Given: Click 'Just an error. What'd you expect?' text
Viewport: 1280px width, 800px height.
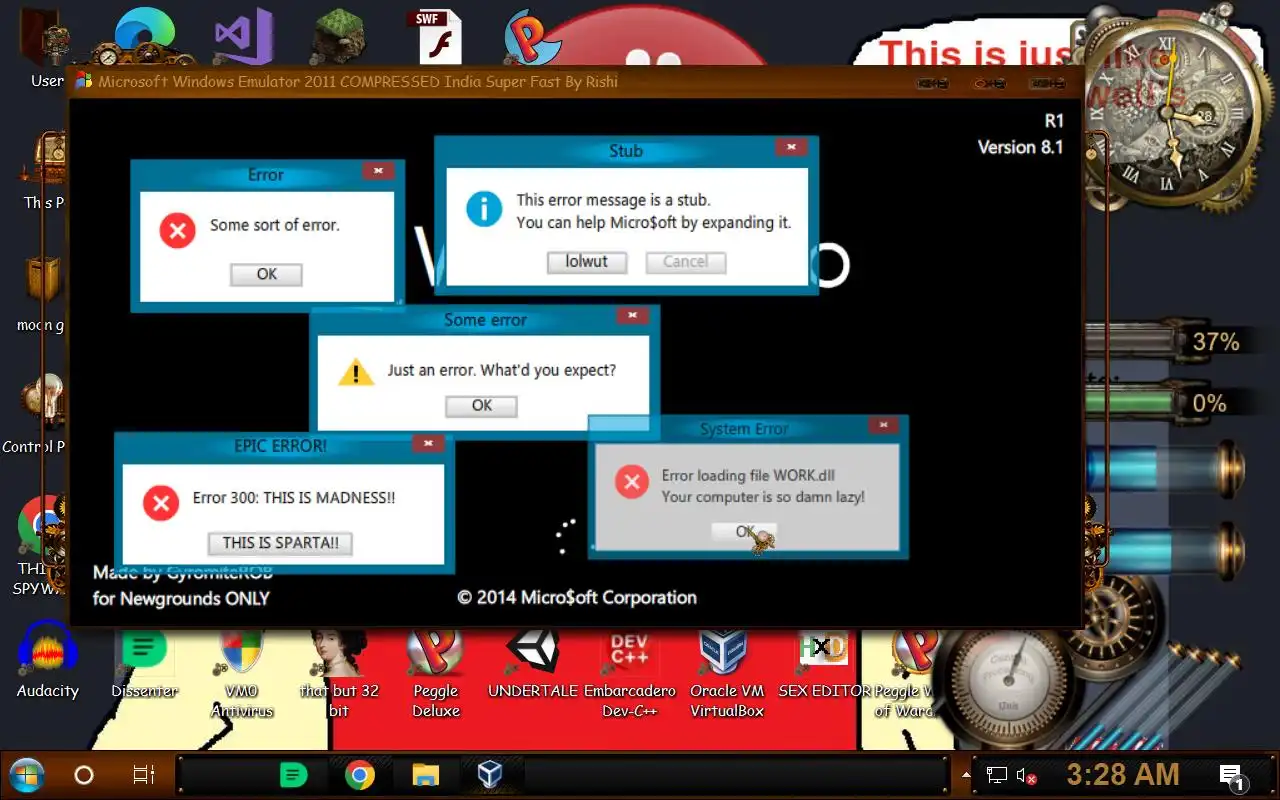Looking at the screenshot, I should click(x=502, y=370).
